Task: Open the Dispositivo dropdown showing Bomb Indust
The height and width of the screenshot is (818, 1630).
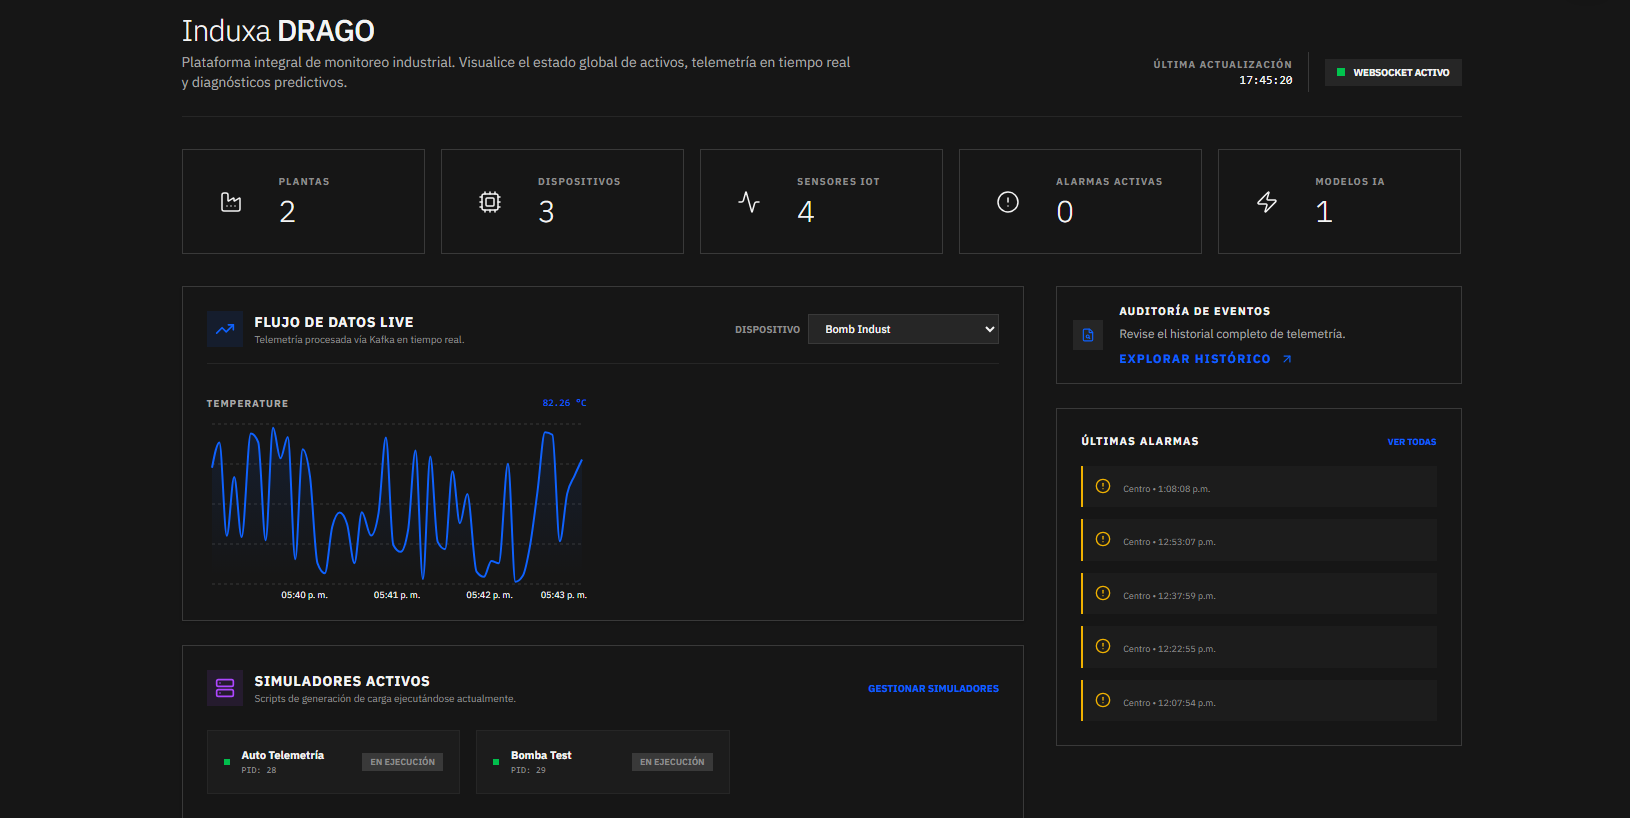Action: coord(903,329)
